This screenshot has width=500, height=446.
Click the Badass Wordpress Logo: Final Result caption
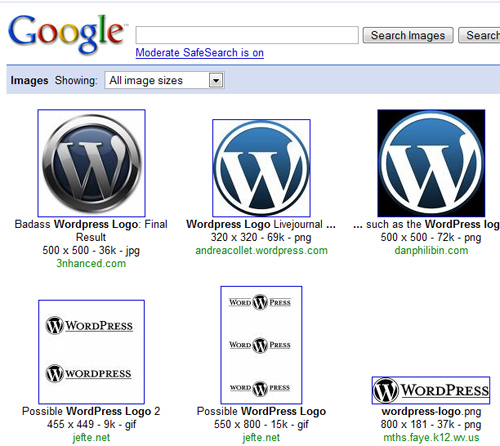(91, 231)
